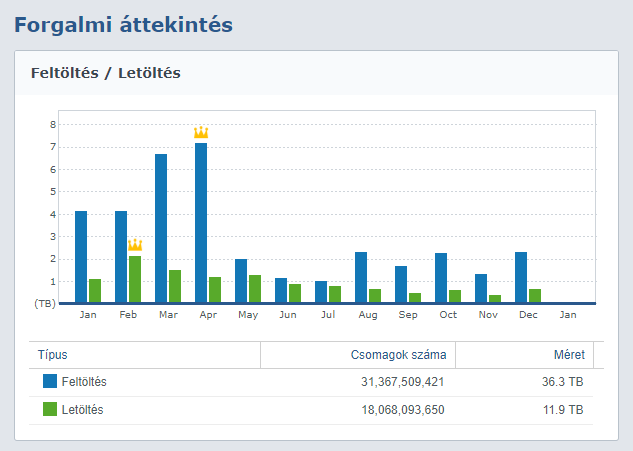Click the blue April upload bar
633x451 pixels.
click(x=201, y=222)
